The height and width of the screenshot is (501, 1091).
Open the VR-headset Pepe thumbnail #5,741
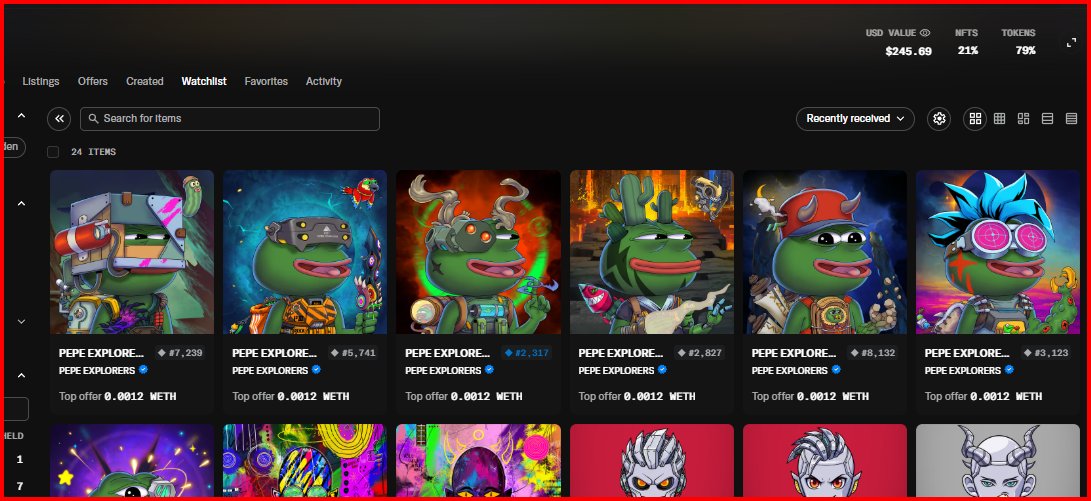[305, 252]
